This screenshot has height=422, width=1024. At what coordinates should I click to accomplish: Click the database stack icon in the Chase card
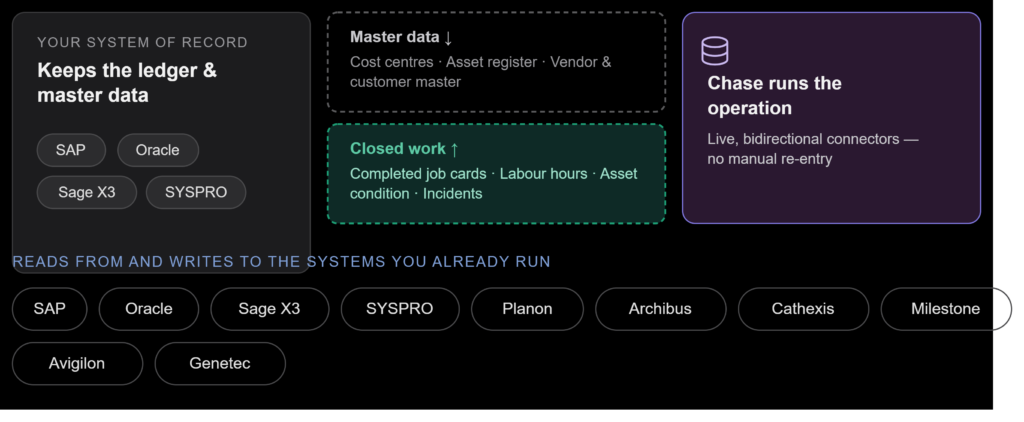[714, 51]
